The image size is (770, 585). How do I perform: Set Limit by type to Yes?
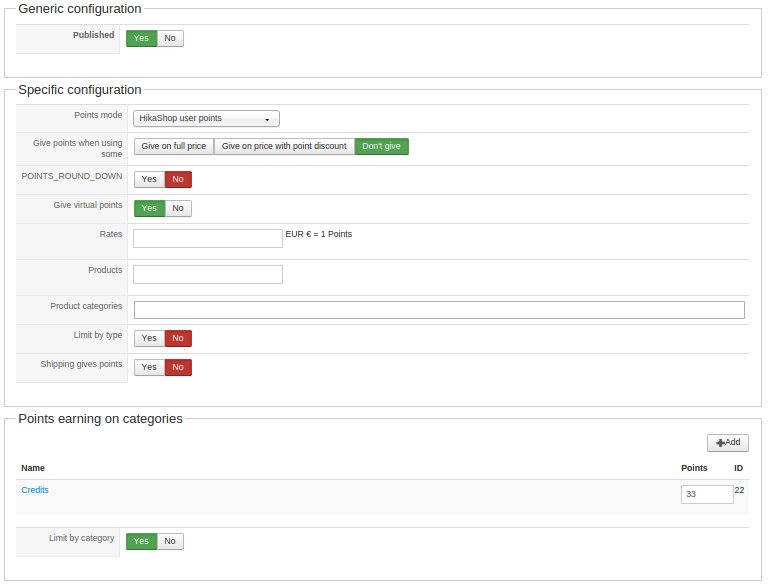click(149, 338)
